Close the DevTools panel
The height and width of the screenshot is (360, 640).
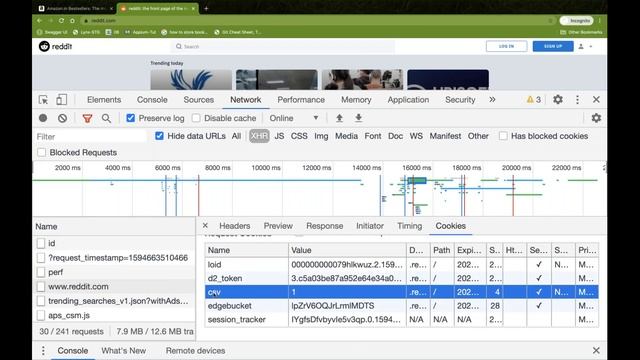[596, 100]
